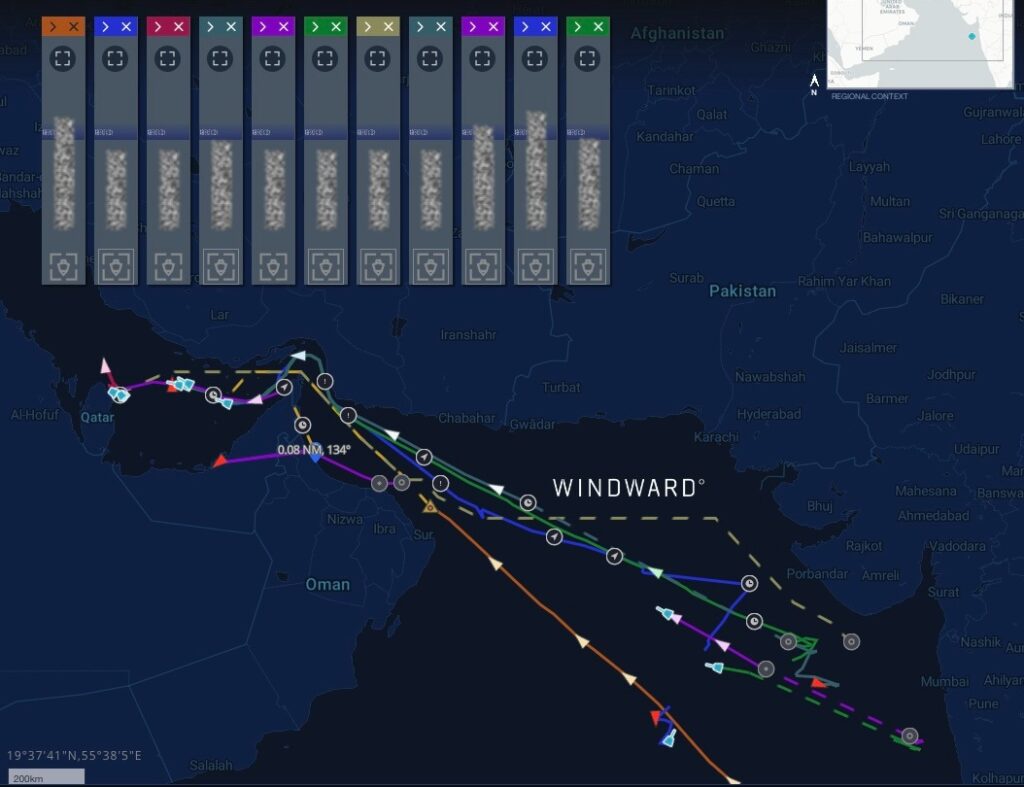Close the tenth card with blue header
Screen dimensions: 1024x787
click(546, 27)
